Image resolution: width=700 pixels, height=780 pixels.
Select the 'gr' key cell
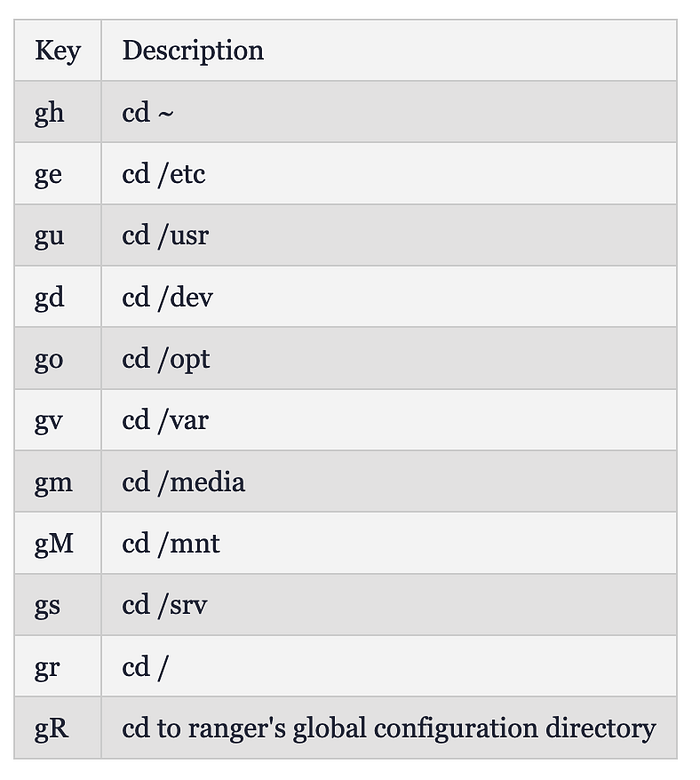(46, 667)
